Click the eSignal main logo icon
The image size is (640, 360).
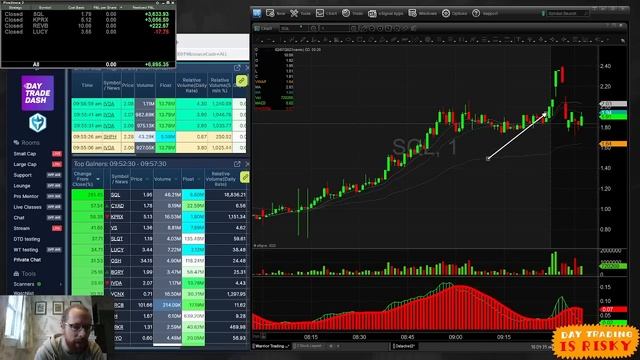click(257, 13)
